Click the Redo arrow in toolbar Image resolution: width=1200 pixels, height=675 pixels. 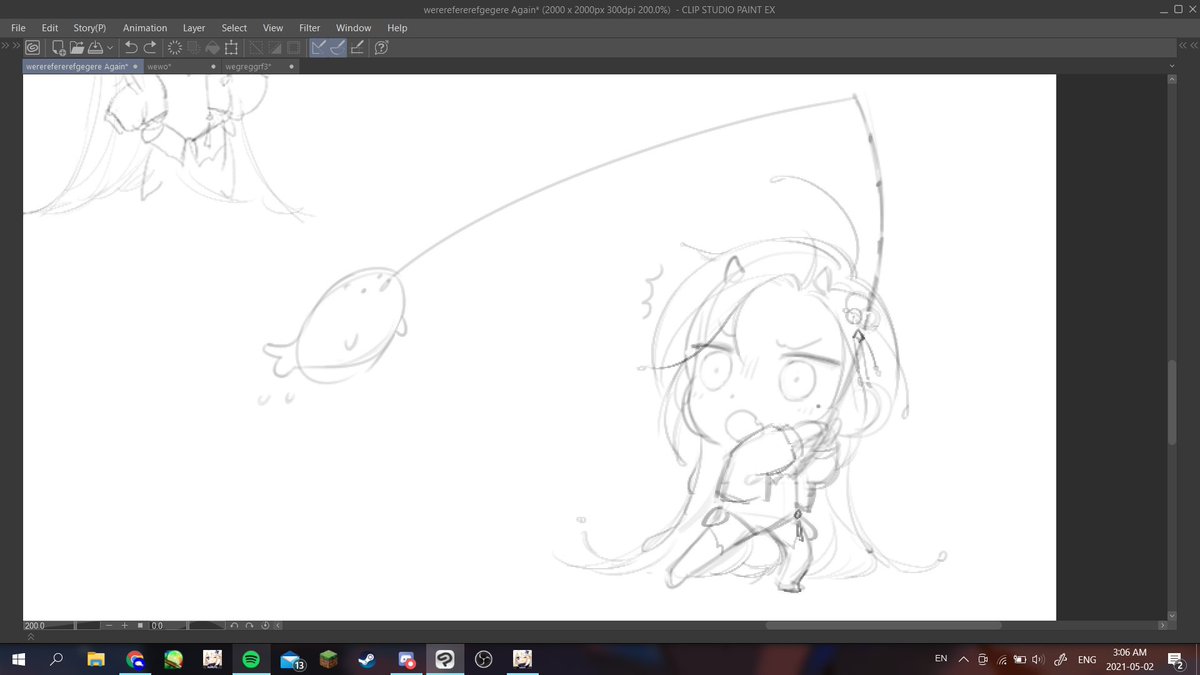(150, 47)
